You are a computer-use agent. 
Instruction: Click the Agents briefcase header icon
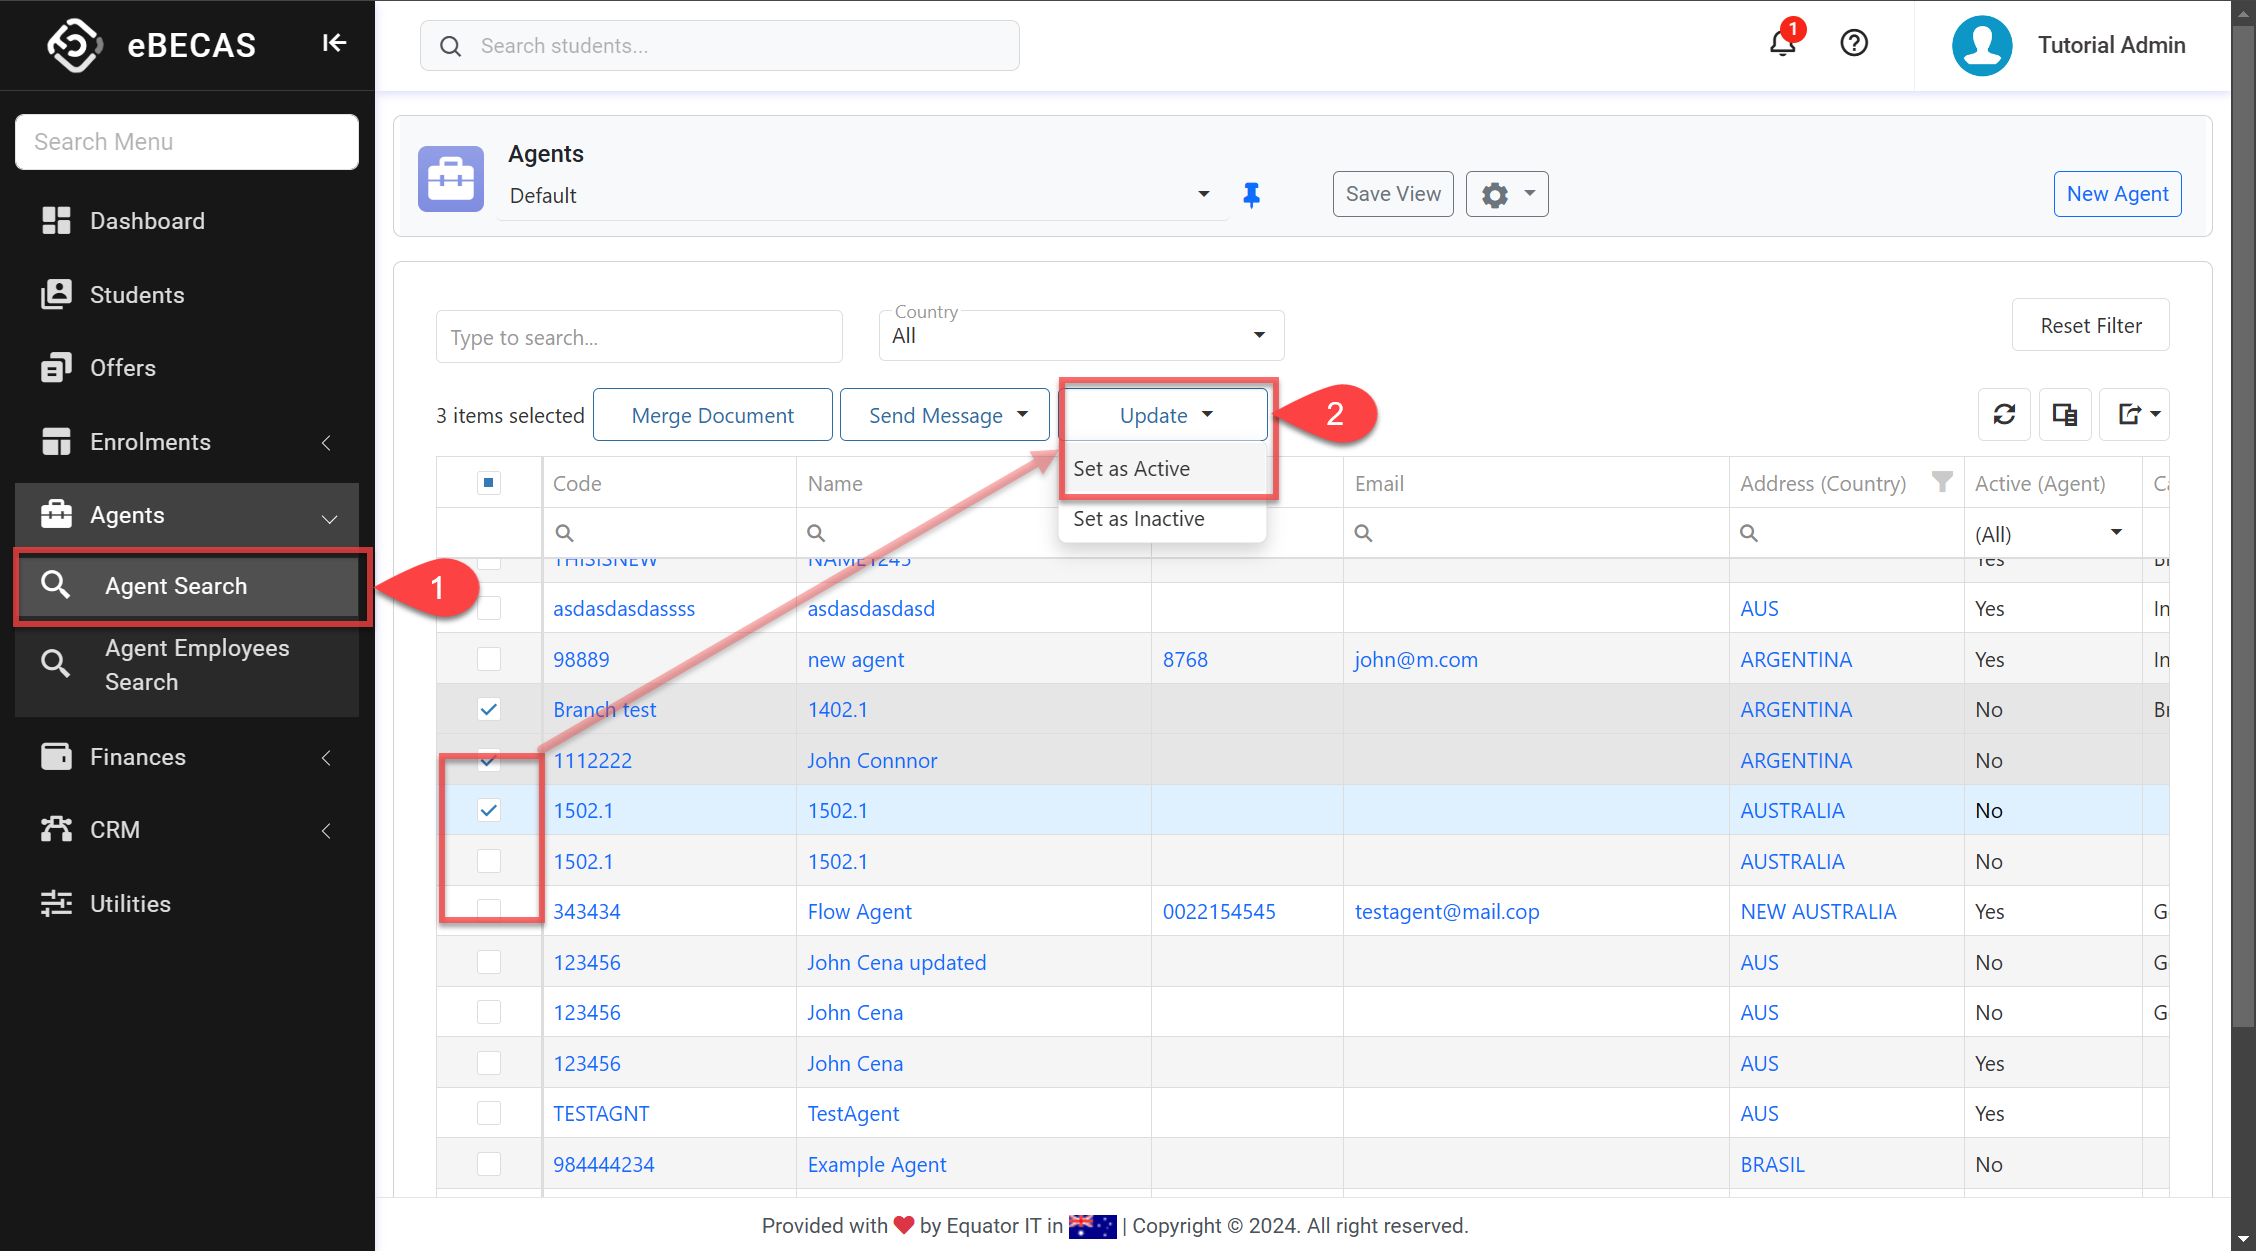point(451,178)
